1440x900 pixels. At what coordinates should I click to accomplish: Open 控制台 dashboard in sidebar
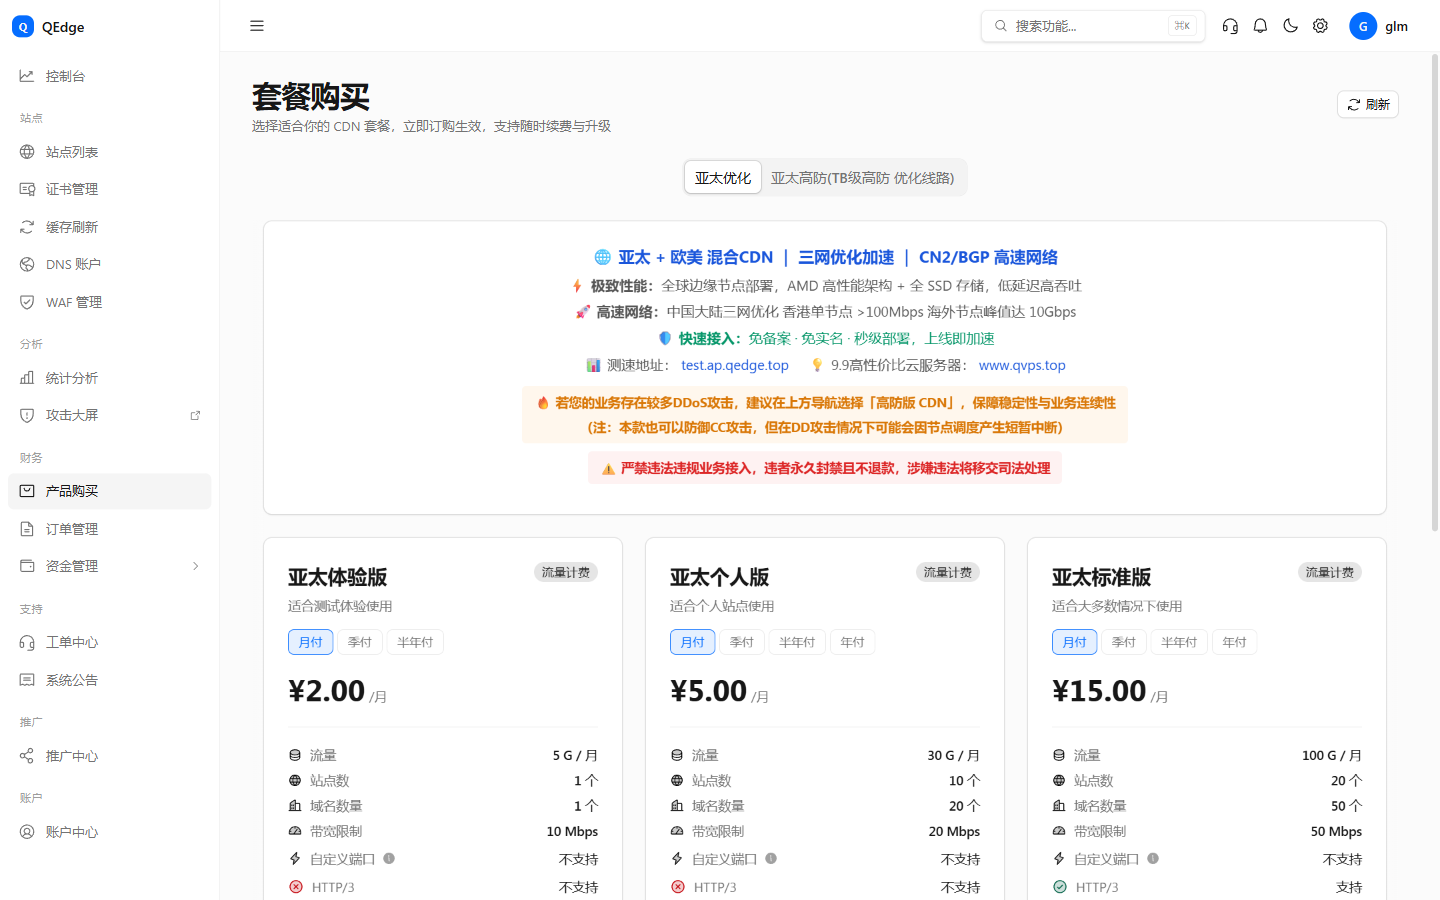coord(110,76)
